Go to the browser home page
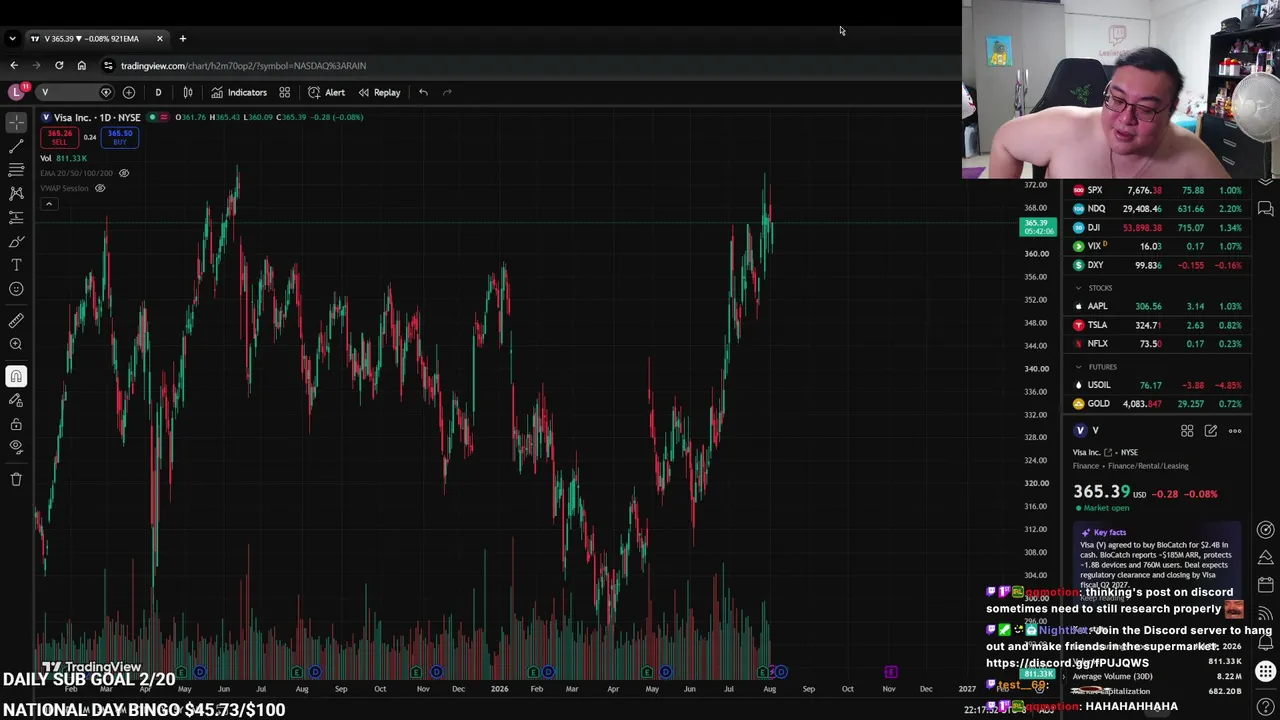1280x720 pixels. (82, 65)
